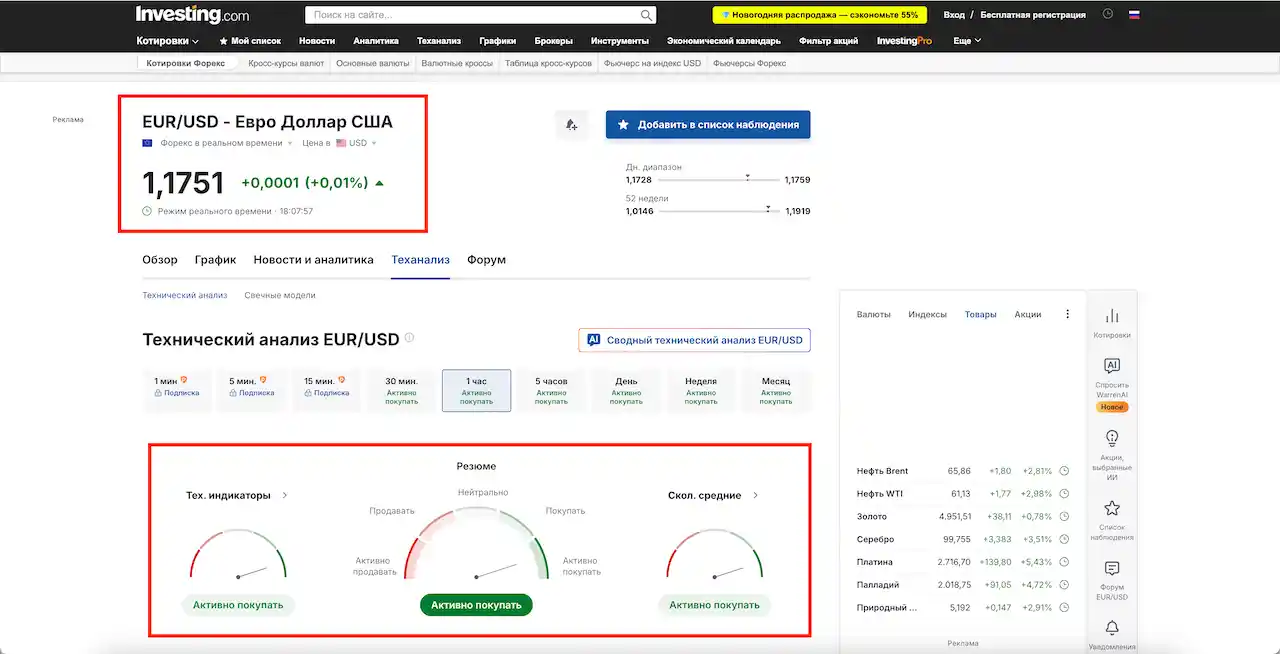The height and width of the screenshot is (654, 1280).
Task: Select the Валюты tab in the quotes panel
Action: coord(874,314)
